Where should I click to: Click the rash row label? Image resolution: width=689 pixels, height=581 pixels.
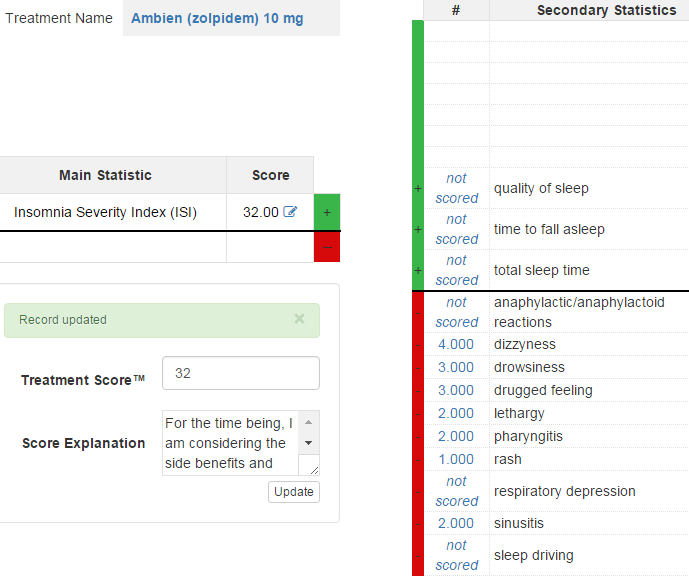pyautogui.click(x=508, y=459)
